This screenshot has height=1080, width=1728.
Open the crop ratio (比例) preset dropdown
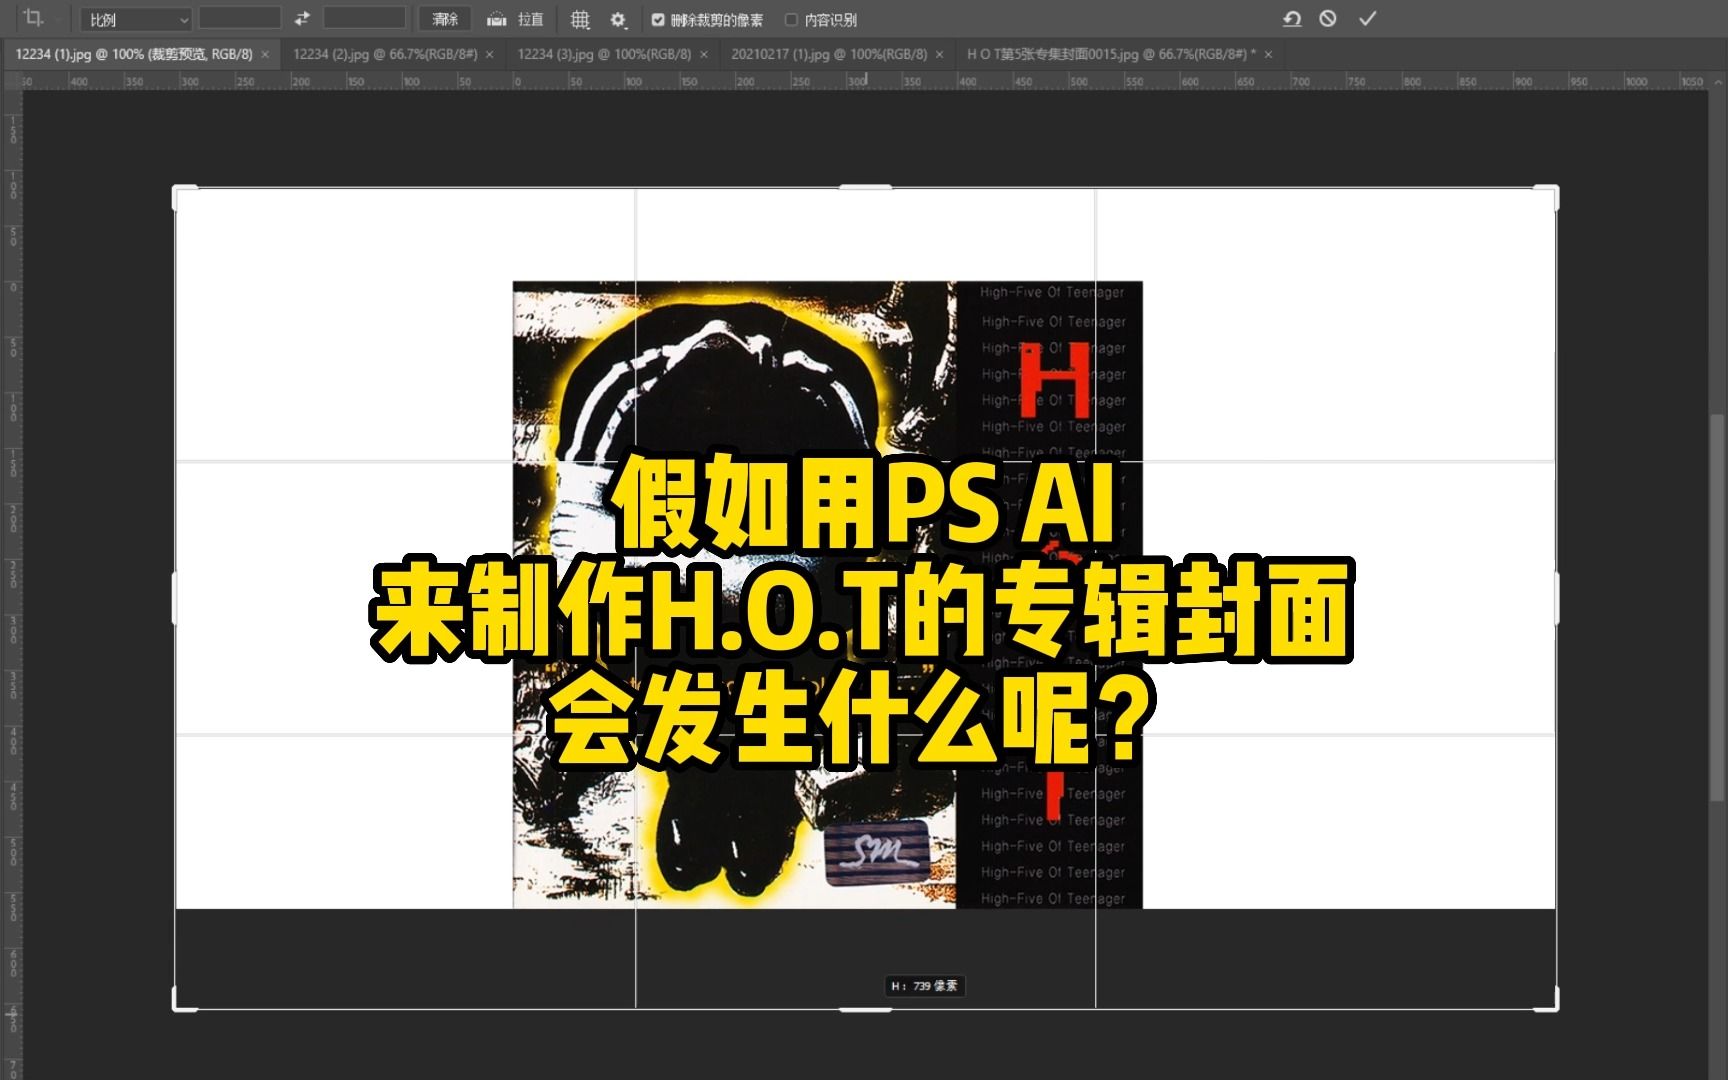135,19
